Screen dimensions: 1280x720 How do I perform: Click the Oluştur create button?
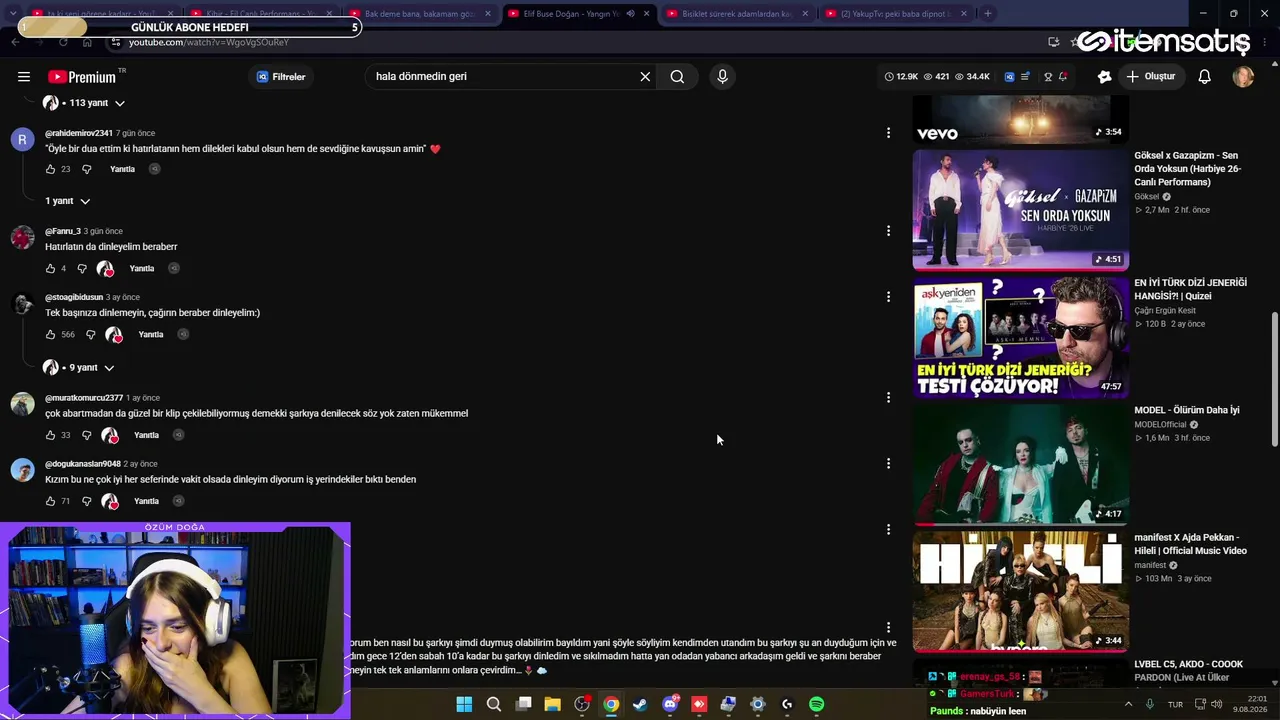[x=1150, y=77]
